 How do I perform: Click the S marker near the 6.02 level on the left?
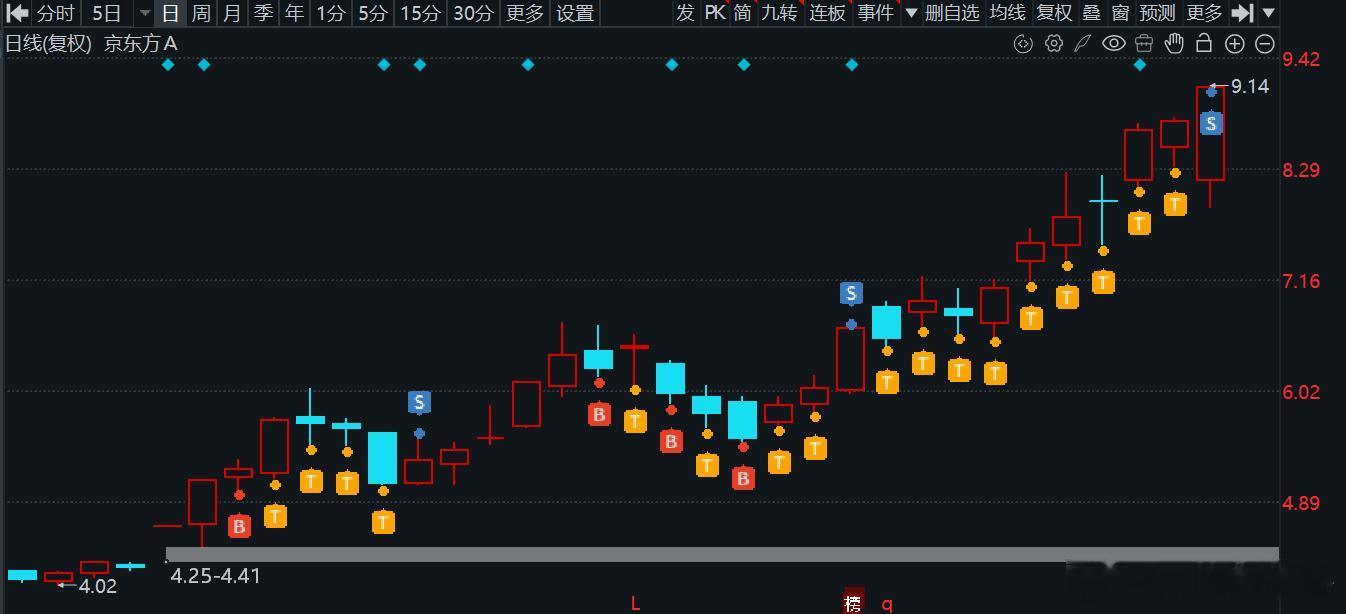point(419,402)
